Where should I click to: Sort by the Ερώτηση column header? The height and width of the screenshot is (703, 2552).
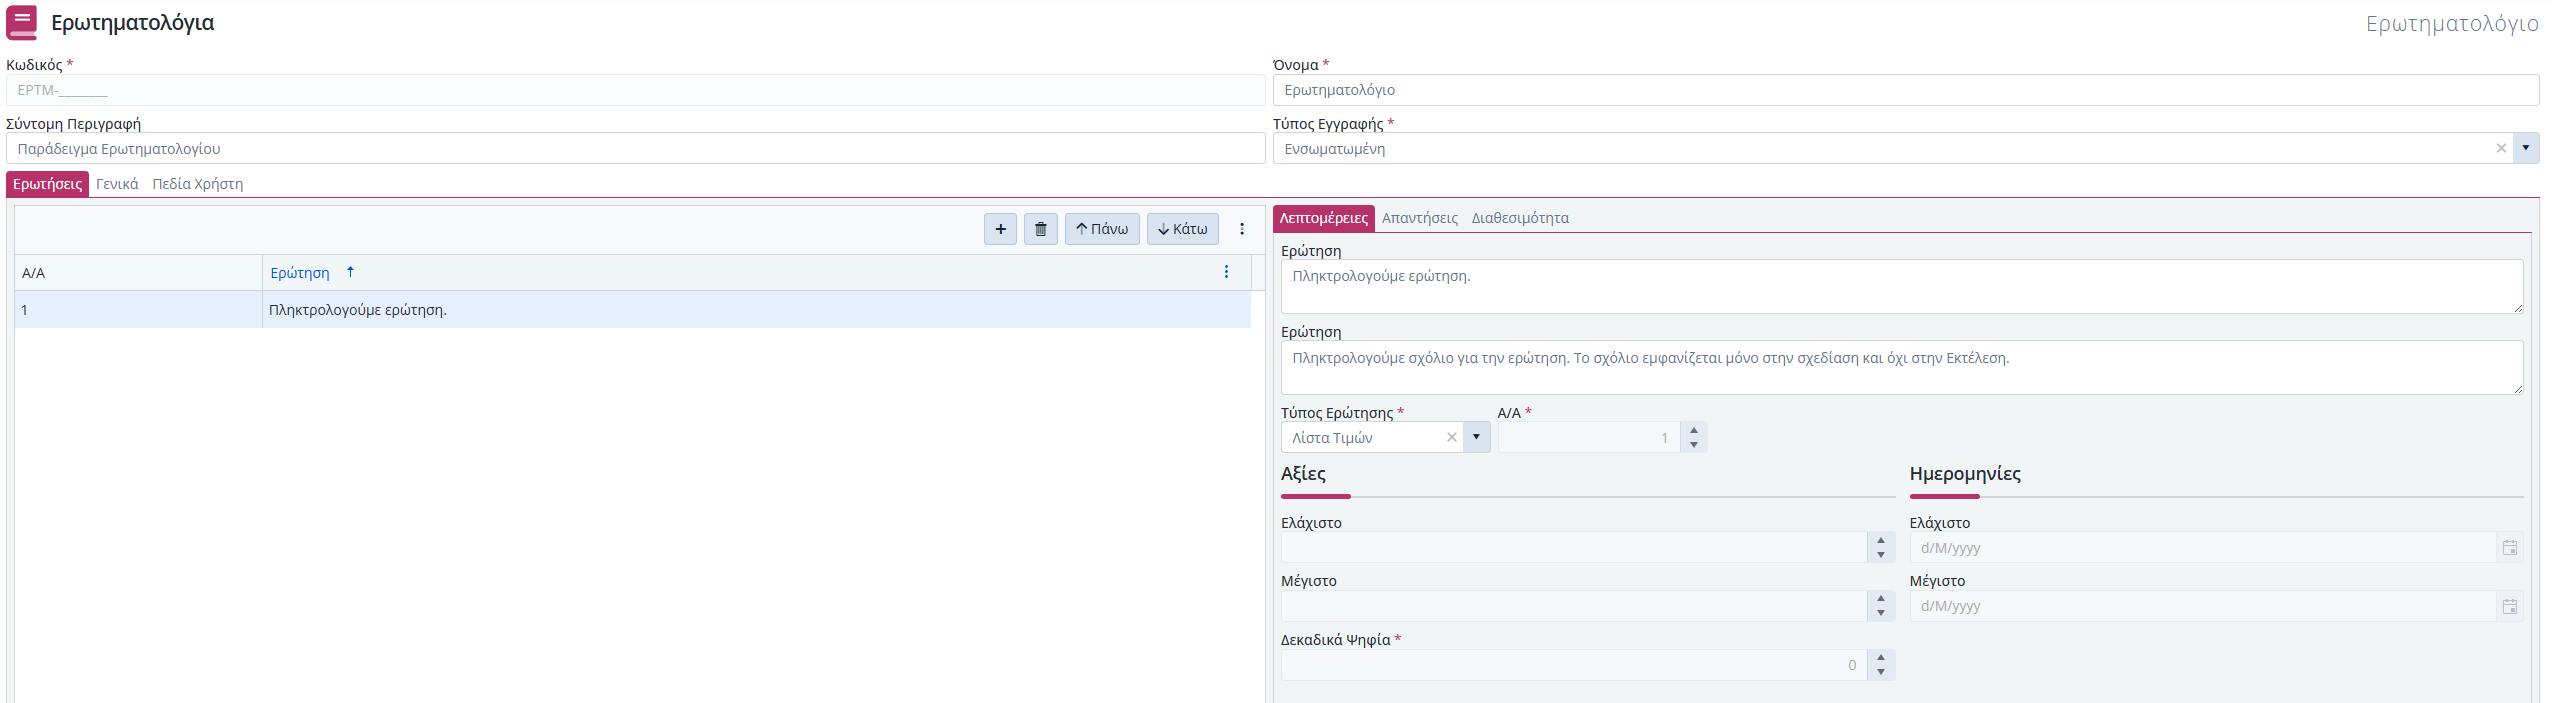point(300,273)
